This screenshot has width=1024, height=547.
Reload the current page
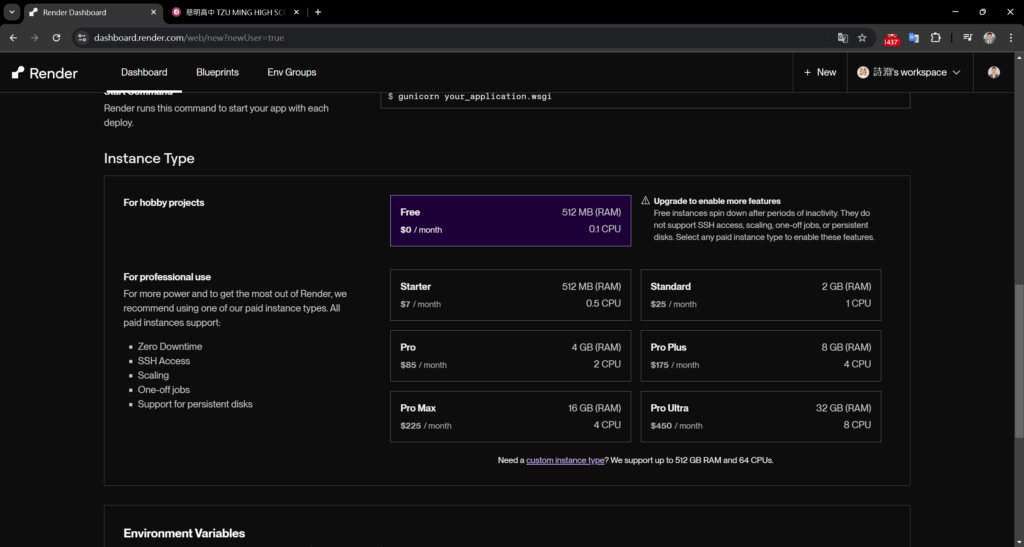click(56, 38)
